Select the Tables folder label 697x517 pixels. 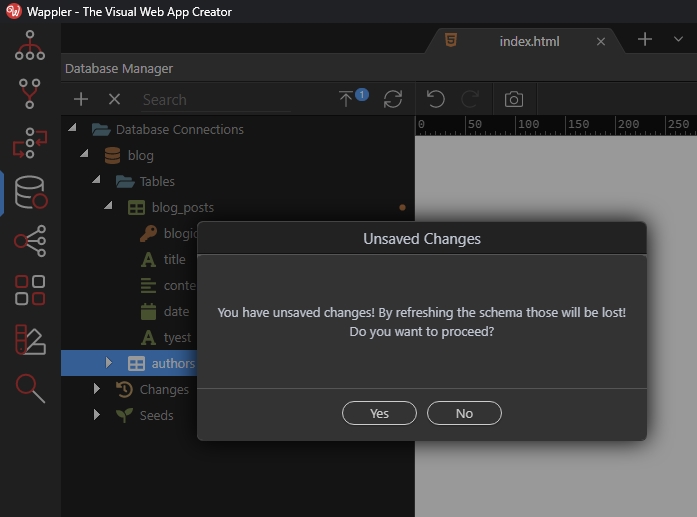[x=157, y=181]
